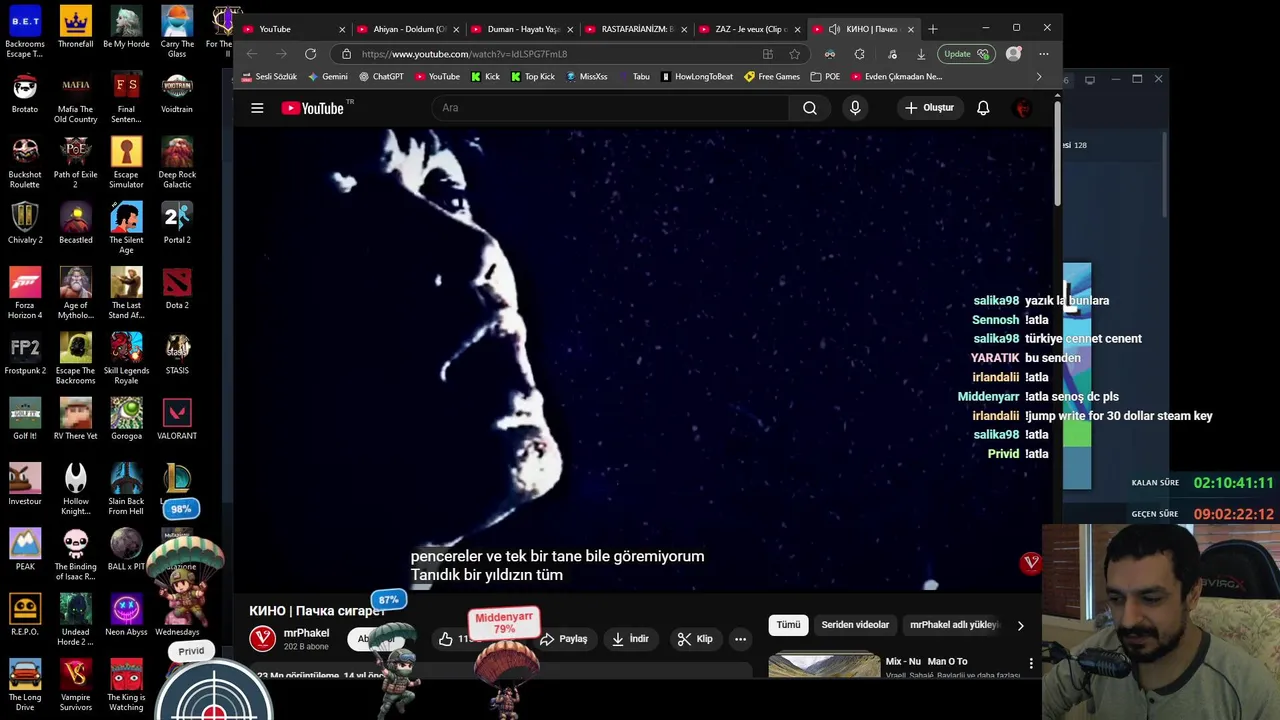1280x720 pixels.
Task: Click the browser profile avatar icon
Action: pyautogui.click(x=1014, y=54)
